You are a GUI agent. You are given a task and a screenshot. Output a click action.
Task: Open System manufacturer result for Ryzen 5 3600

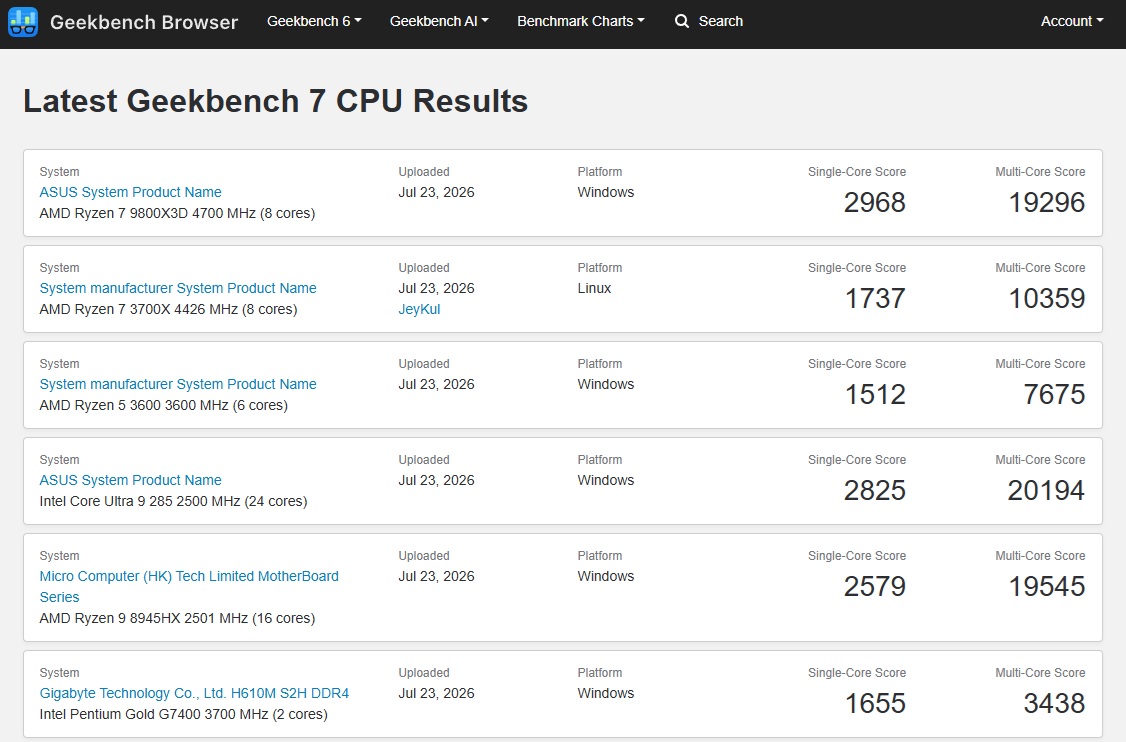(177, 384)
